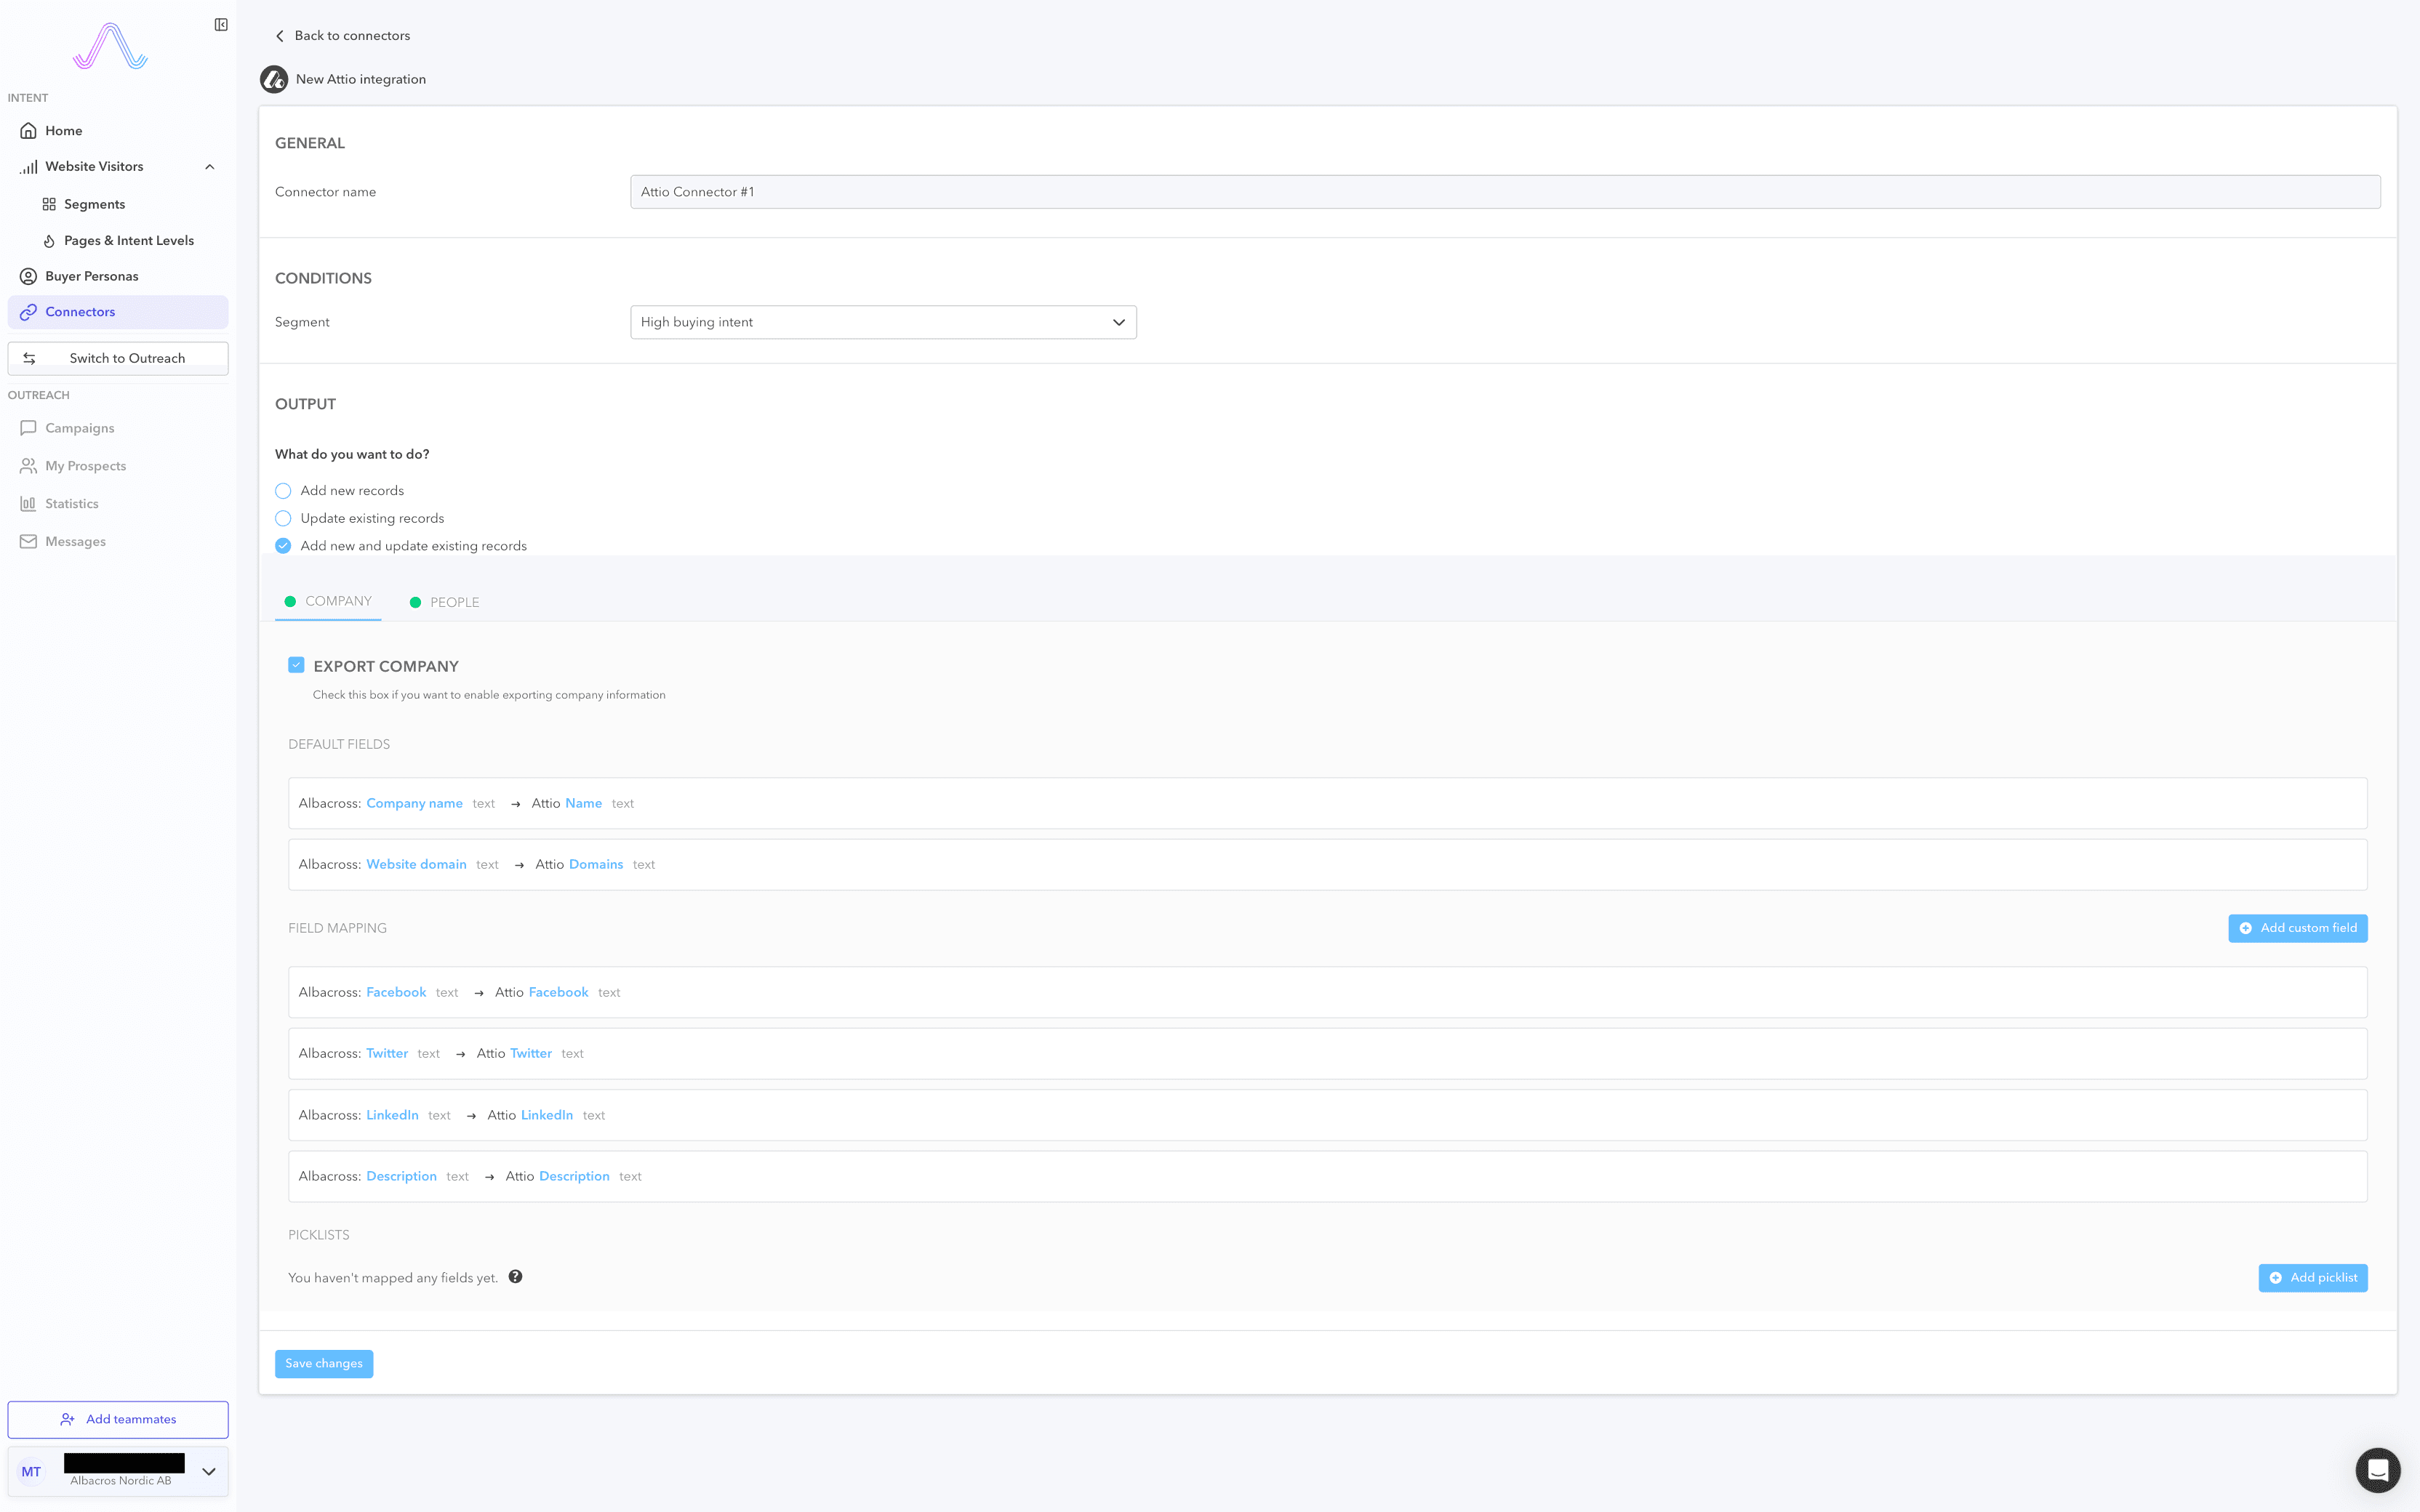Expand the account switcher chevron
This screenshot has width=2420, height=1512.
click(209, 1472)
